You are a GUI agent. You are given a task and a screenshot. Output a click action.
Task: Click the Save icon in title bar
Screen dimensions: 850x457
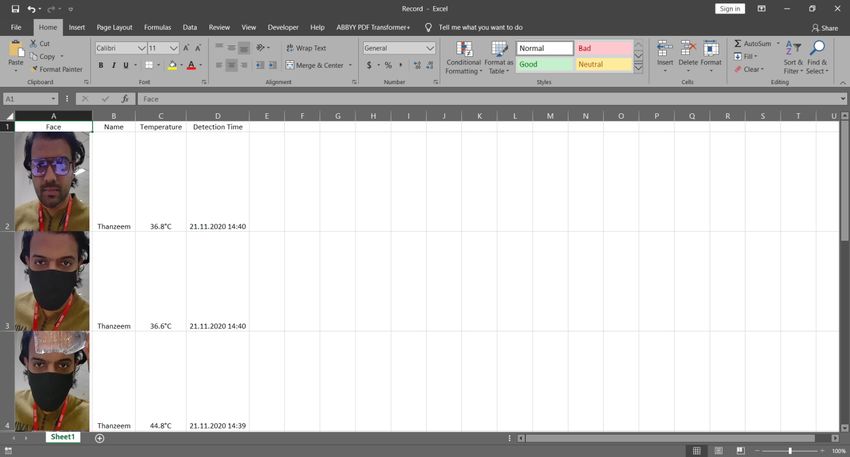[15, 9]
